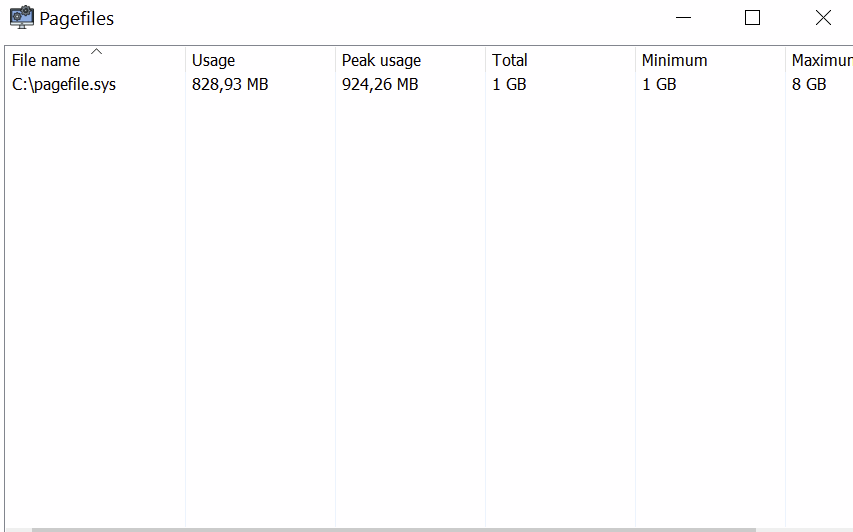
Task: Click the Pagefiles app icon in title bar
Action: [x=22, y=18]
